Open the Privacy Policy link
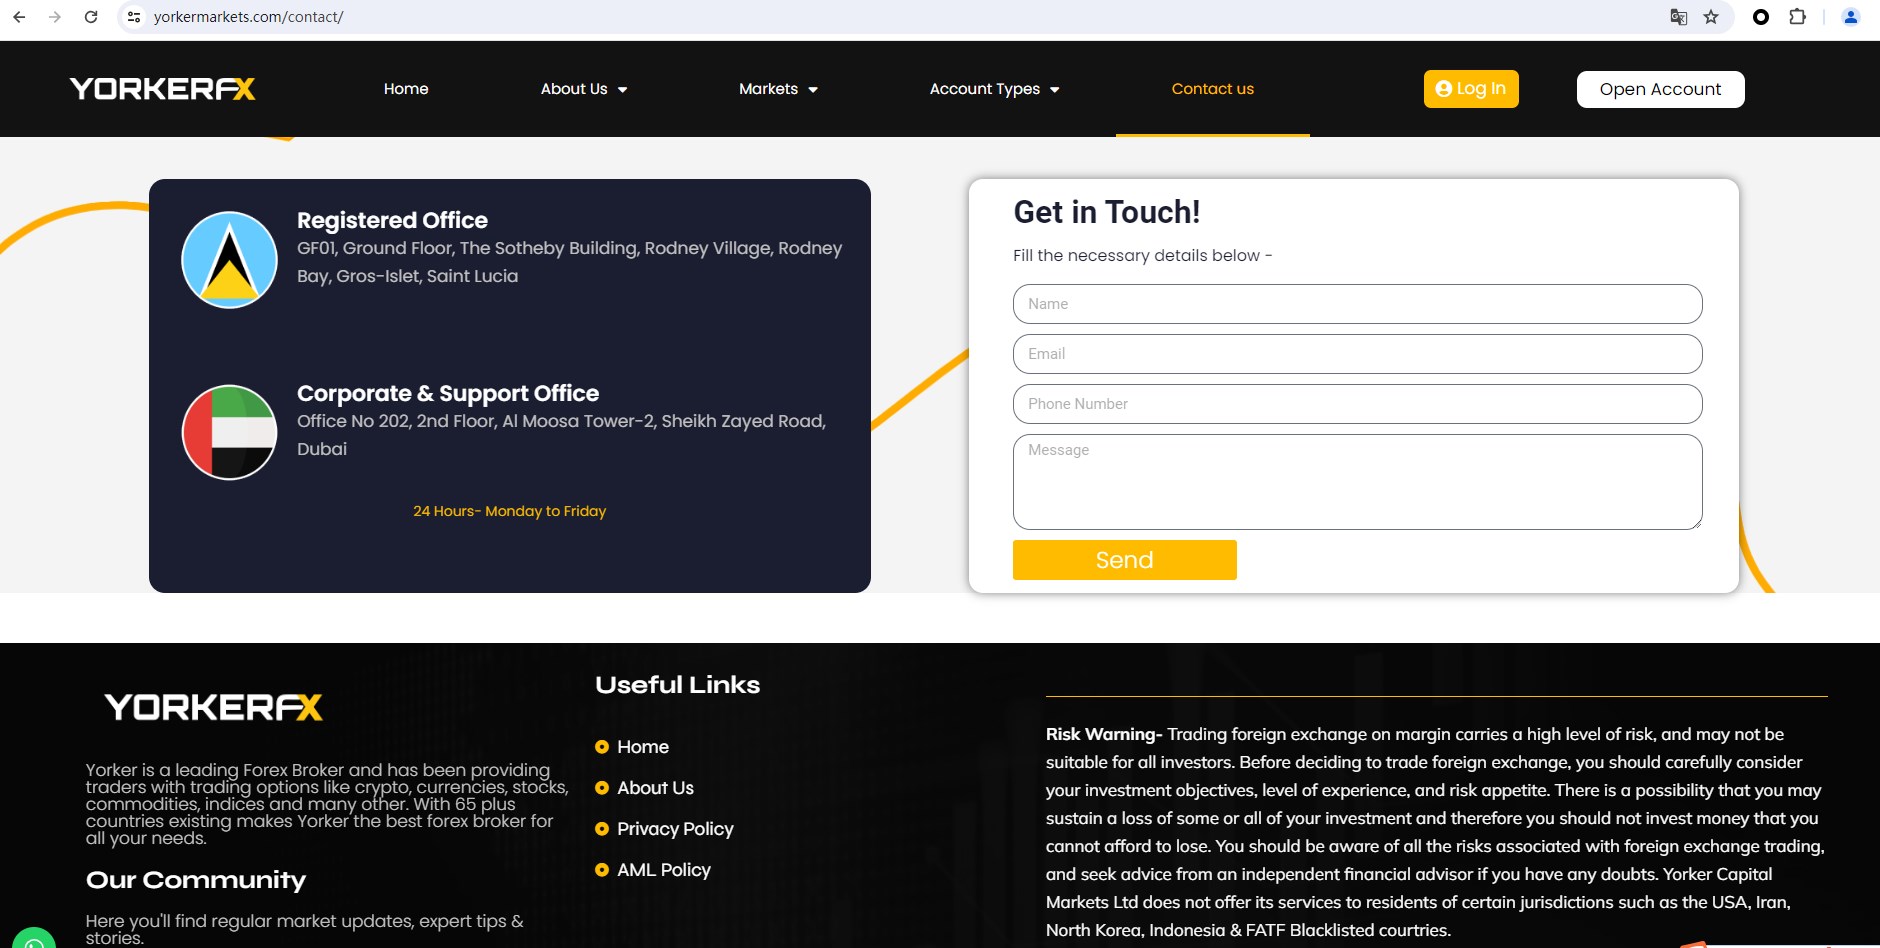 675,829
